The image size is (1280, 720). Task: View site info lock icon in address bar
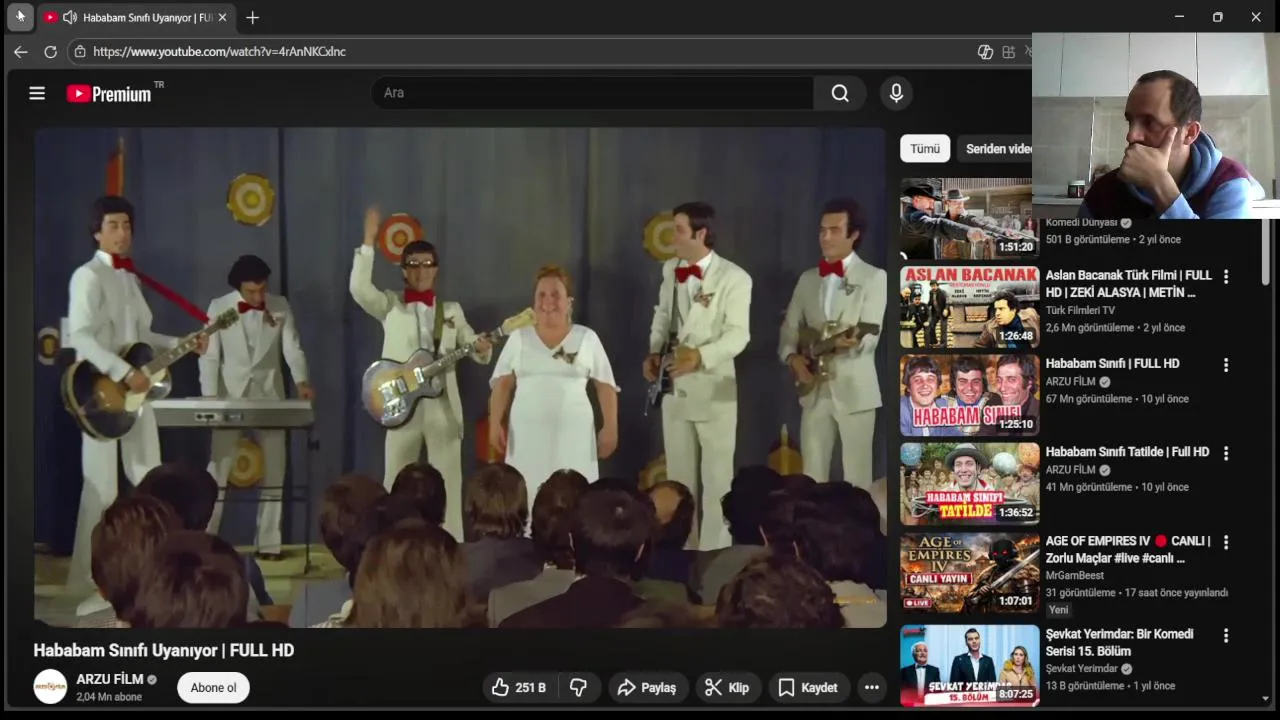[x=80, y=51]
